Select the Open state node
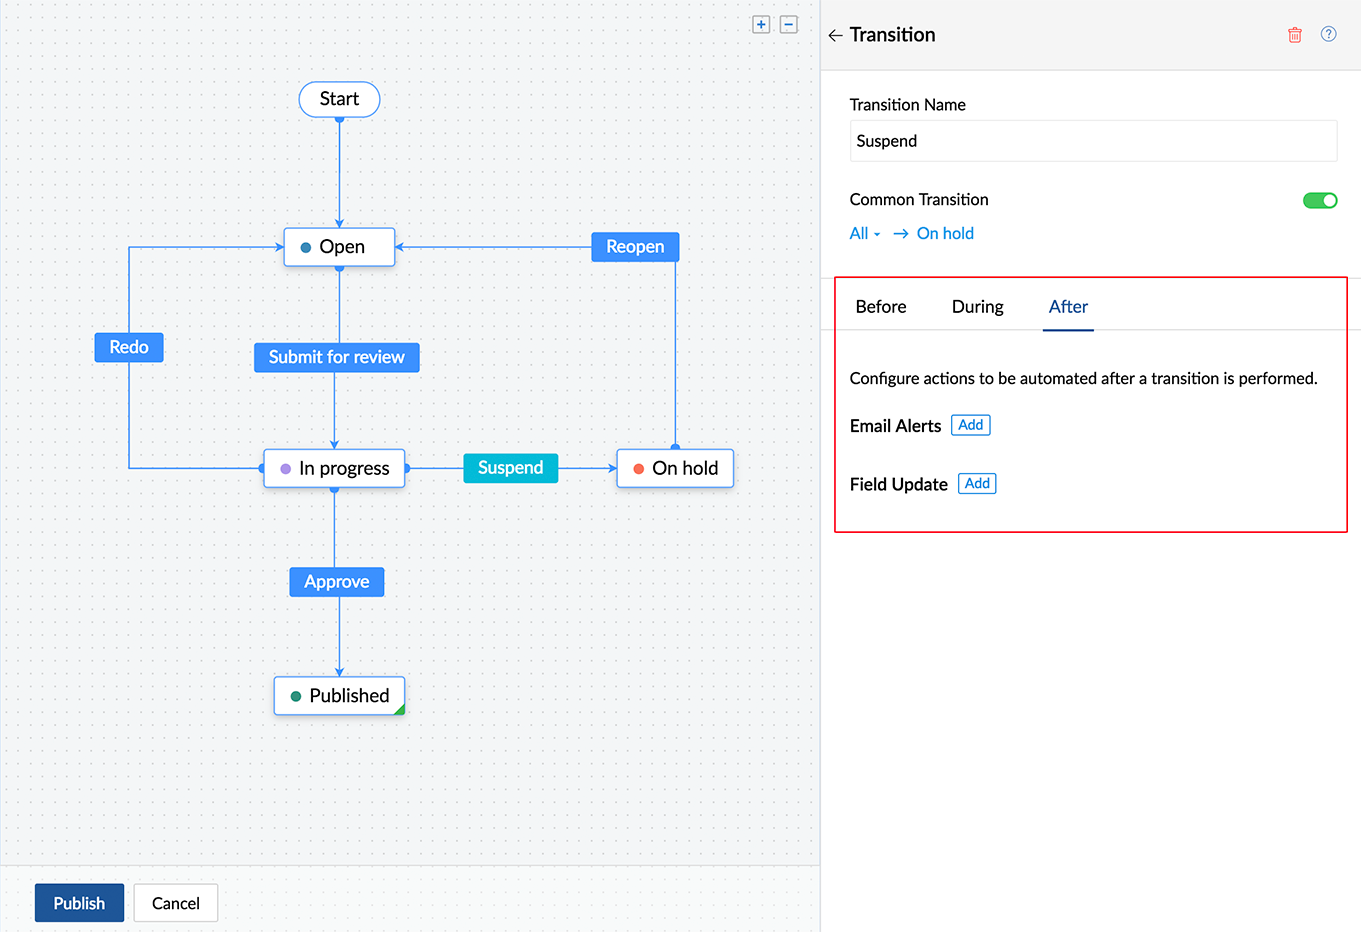The width and height of the screenshot is (1361, 932). click(x=339, y=247)
